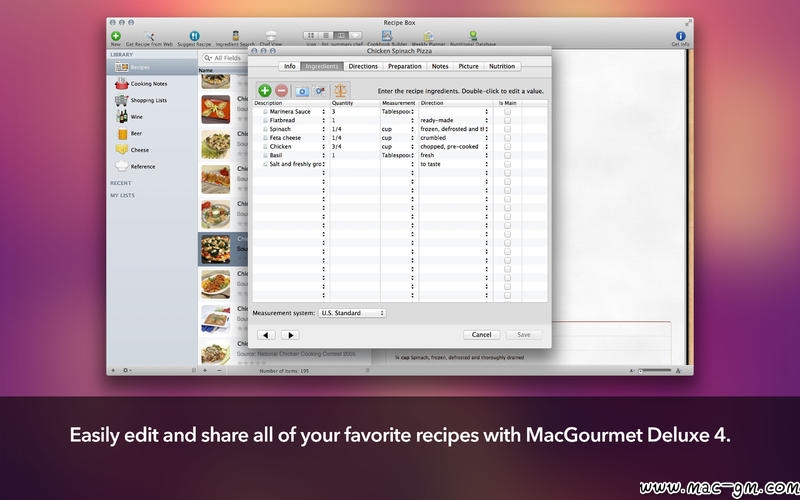Select Recipes in the Library sidebar
800x500 pixels.
[152, 67]
